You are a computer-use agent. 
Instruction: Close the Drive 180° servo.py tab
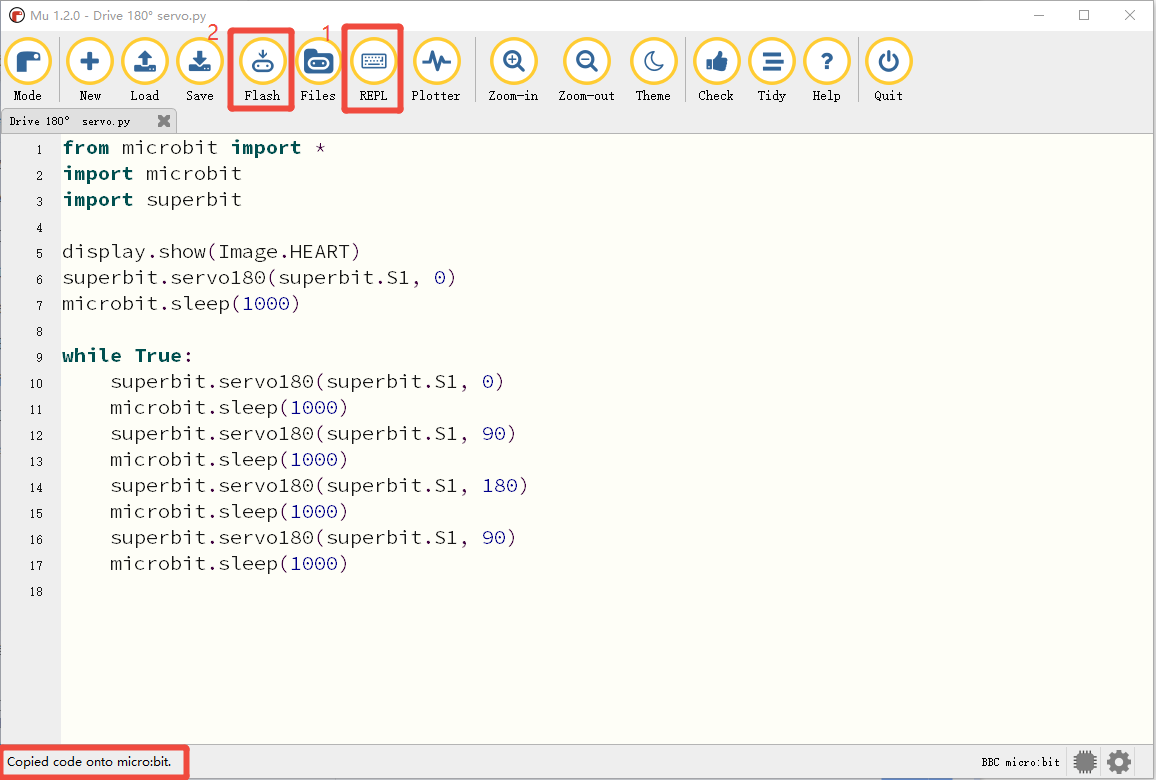point(164,121)
